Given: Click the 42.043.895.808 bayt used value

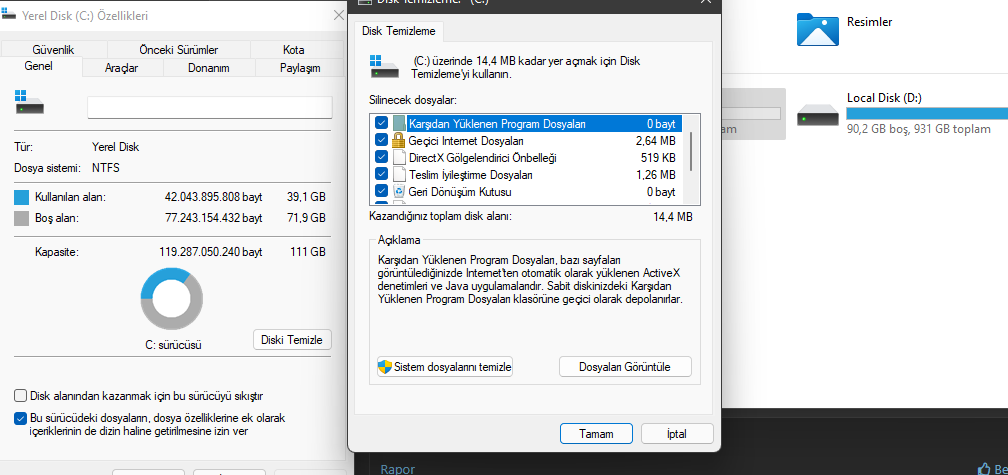Looking at the screenshot, I should point(213,198).
